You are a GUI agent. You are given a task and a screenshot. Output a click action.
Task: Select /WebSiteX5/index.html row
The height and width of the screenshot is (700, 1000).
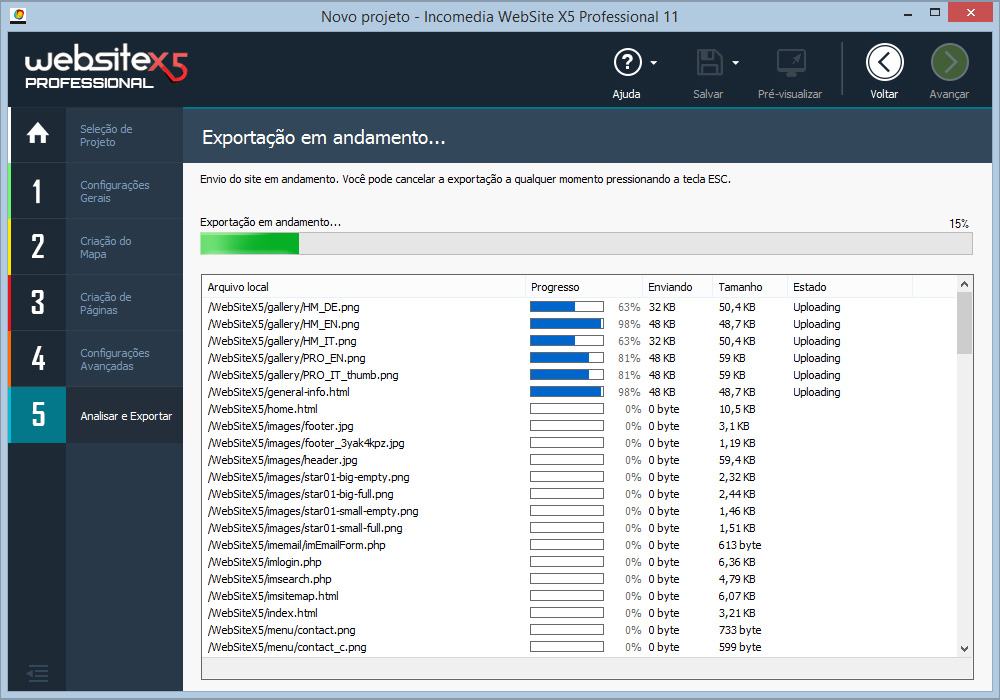pos(579,613)
